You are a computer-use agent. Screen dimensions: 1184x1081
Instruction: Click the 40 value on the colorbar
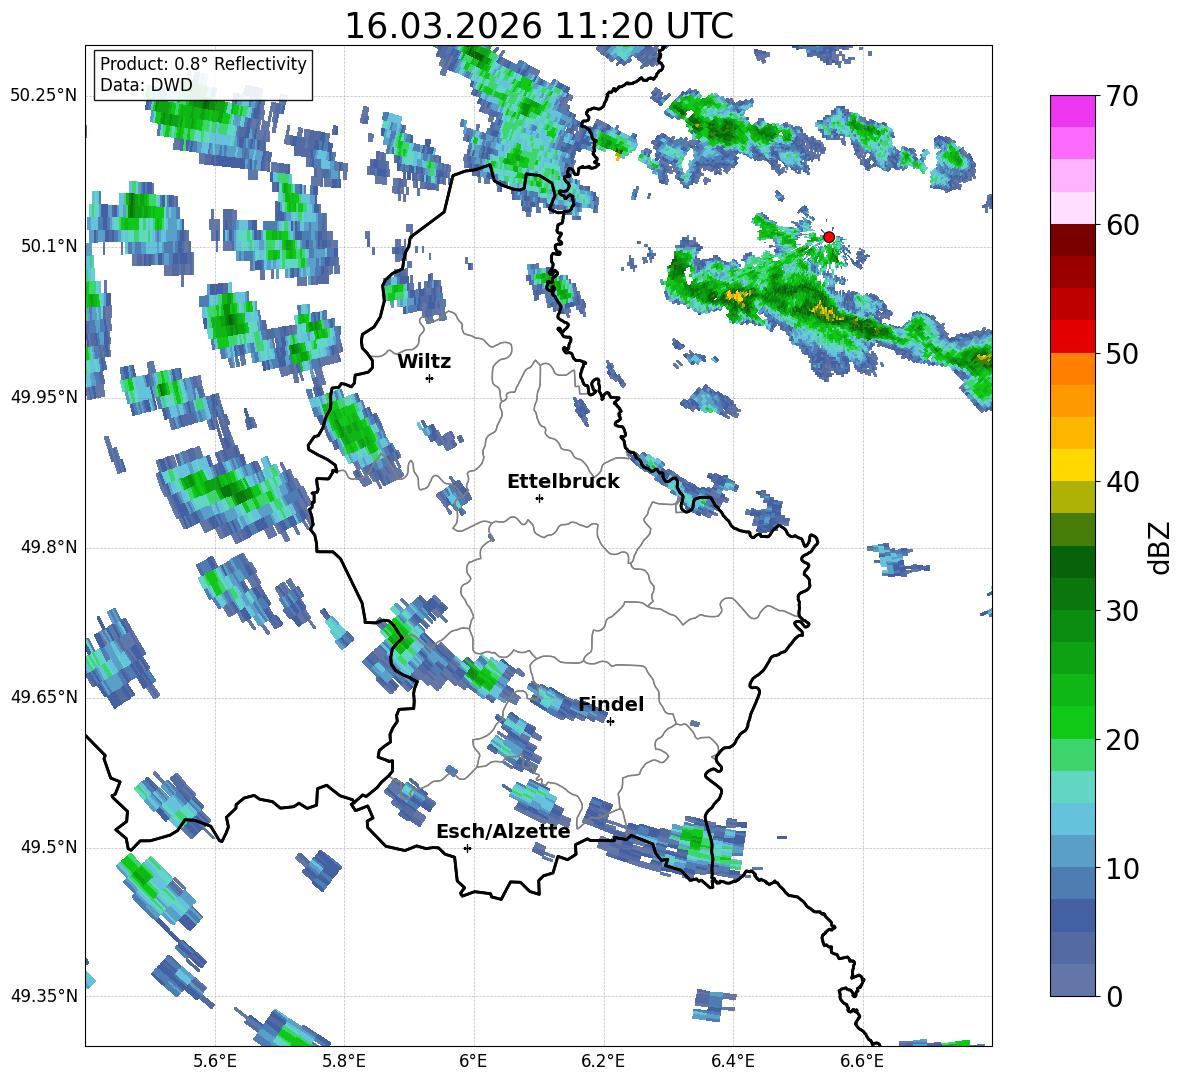[1122, 482]
